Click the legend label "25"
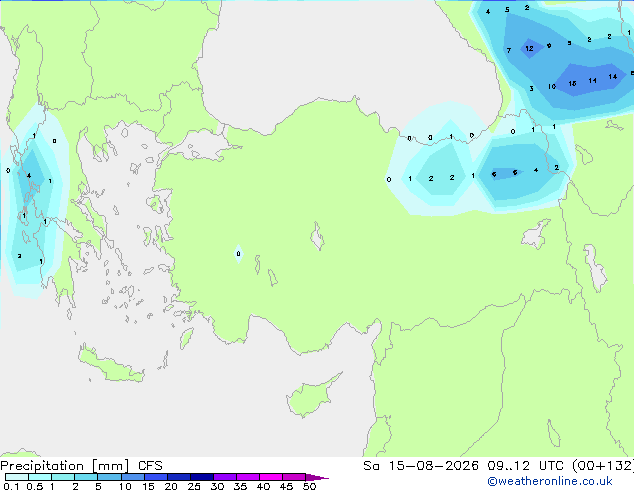 pyautogui.click(x=194, y=486)
